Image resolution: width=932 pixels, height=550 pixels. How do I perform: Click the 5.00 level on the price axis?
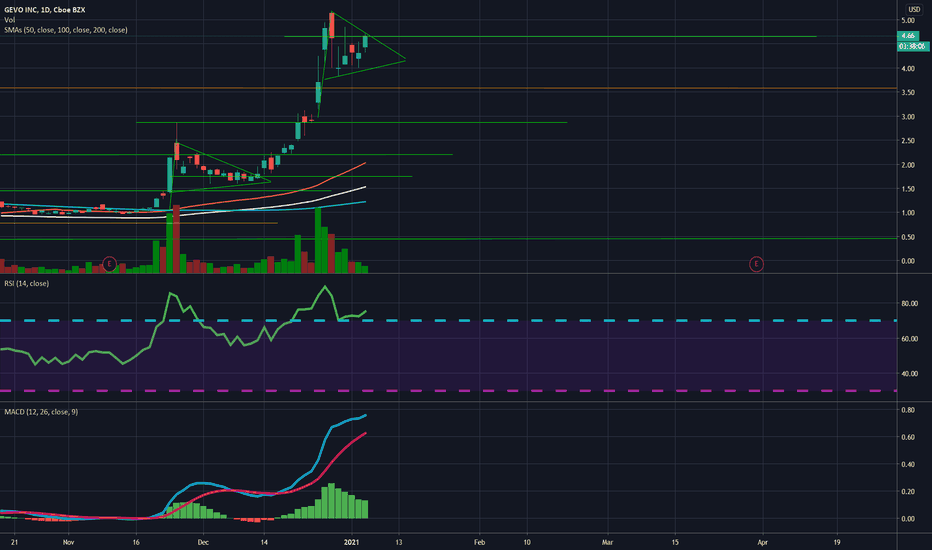pos(908,20)
